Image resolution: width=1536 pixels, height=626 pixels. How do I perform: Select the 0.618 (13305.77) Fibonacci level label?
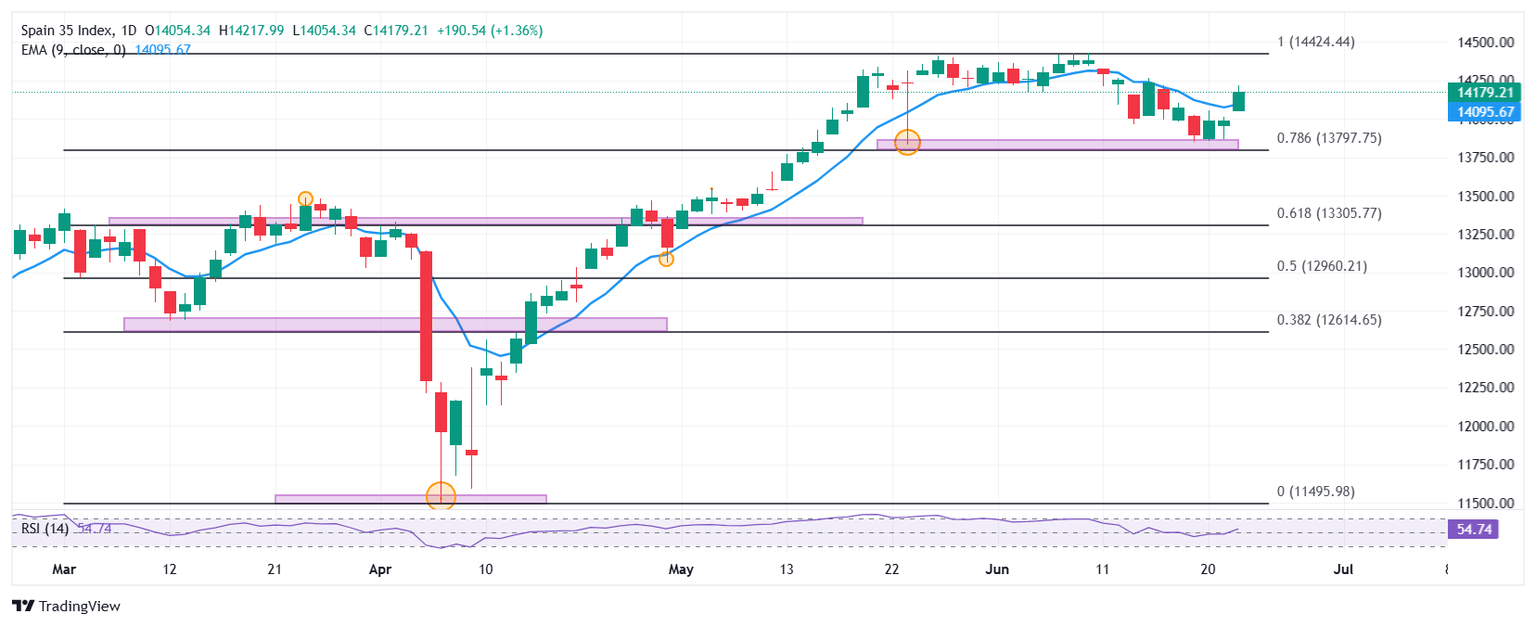point(1329,213)
